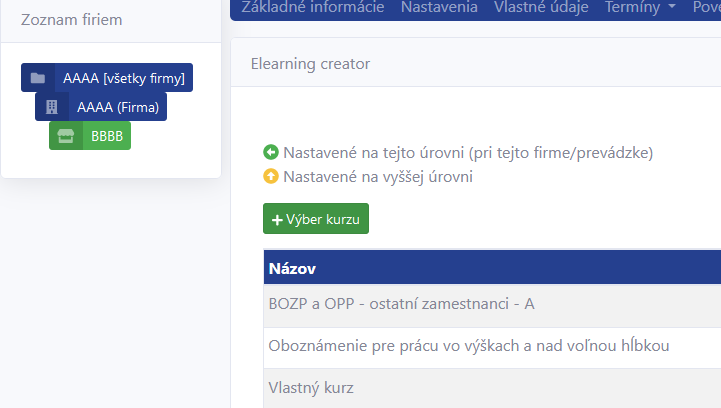The width and height of the screenshot is (721, 408).
Task: Open the Základné informácie tab
Action: click(x=313, y=7)
